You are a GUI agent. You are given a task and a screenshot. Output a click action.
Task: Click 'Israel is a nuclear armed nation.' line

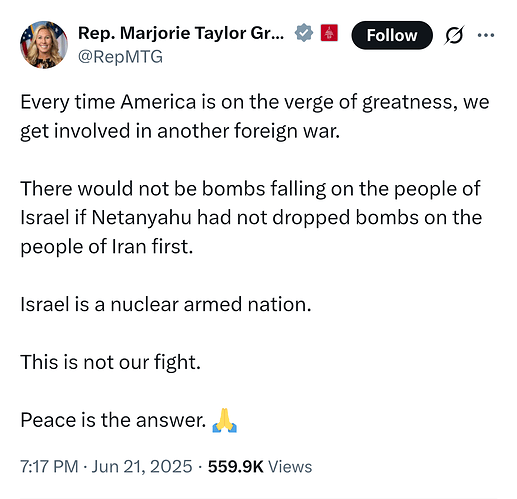(166, 304)
